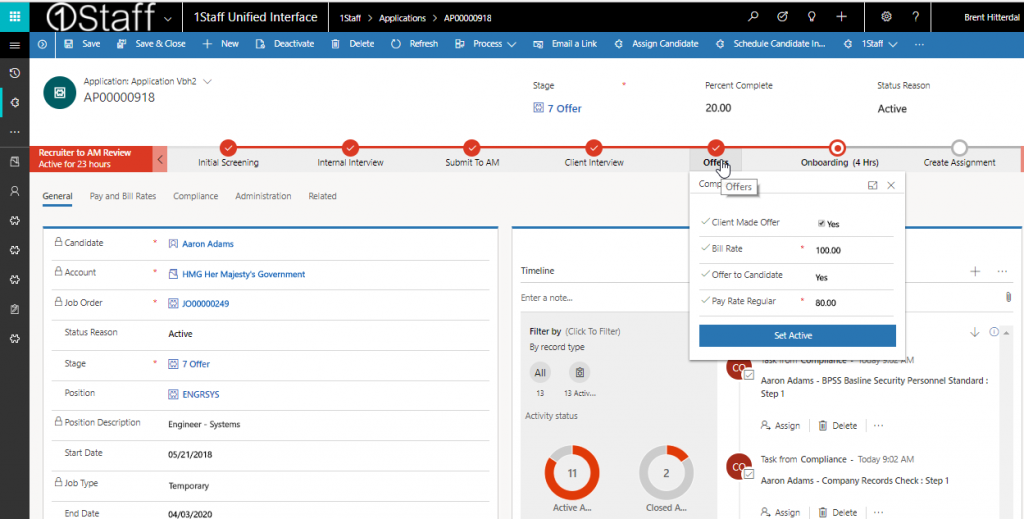Open job order JO00000249 link

click(206, 304)
